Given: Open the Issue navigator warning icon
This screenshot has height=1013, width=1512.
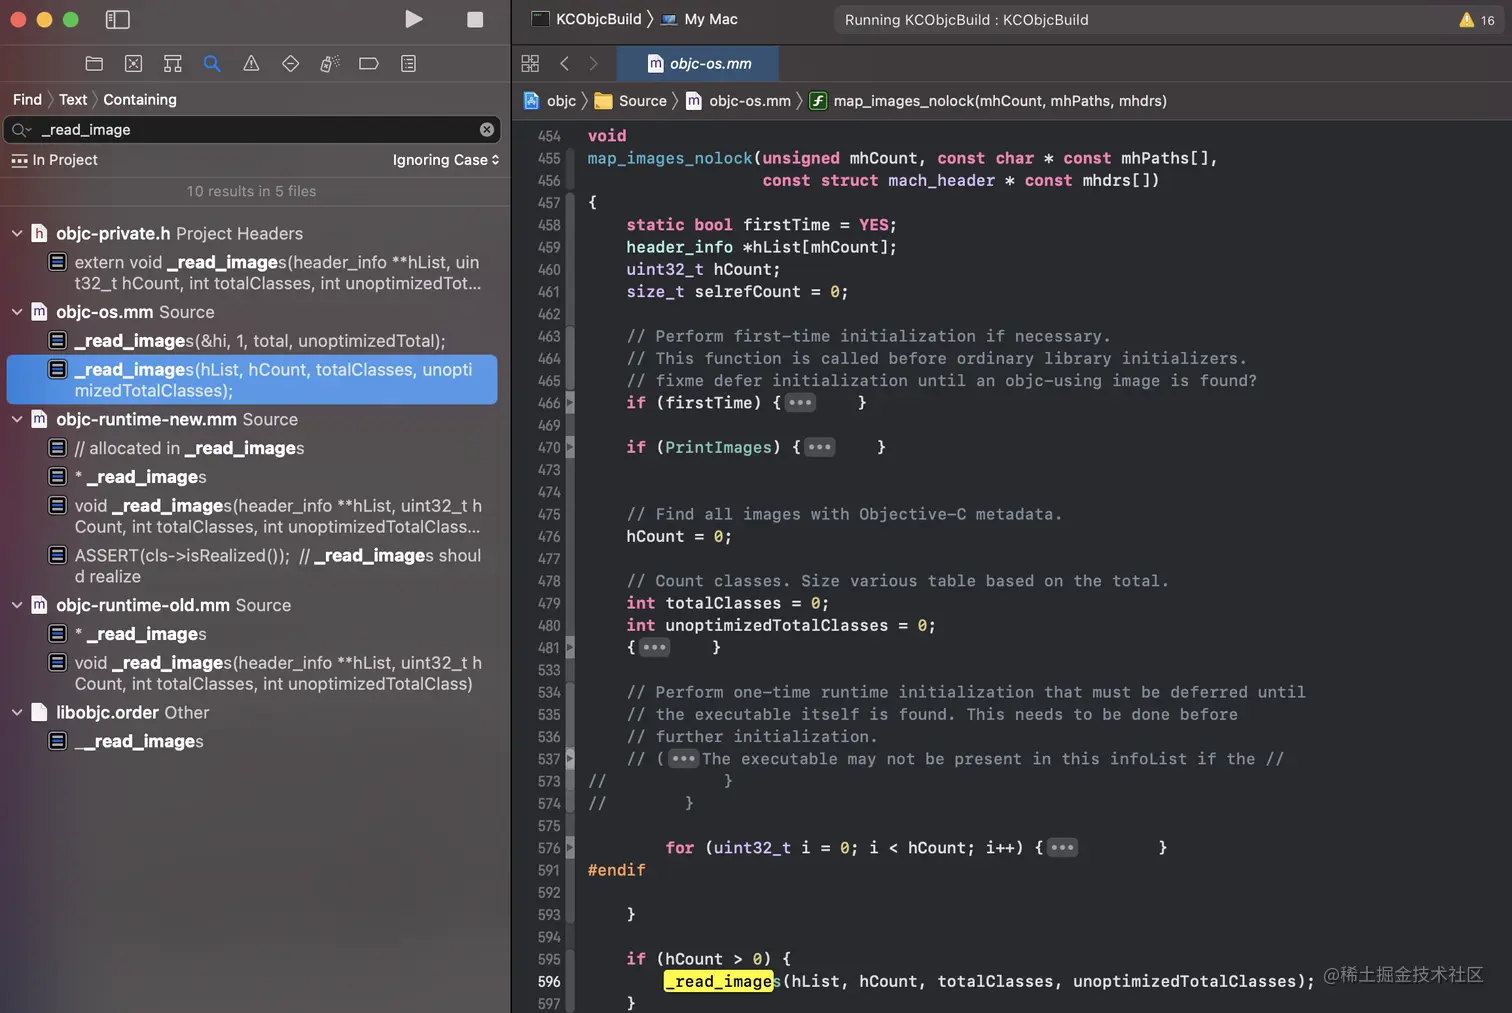Looking at the screenshot, I should (251, 63).
